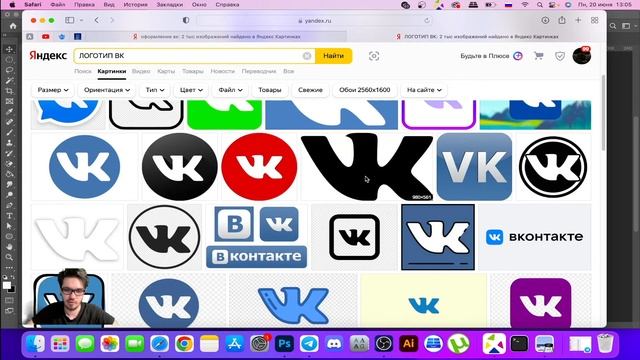Click Photoshop foreground color swatch
The height and width of the screenshot is (360, 640).
pos(7,285)
